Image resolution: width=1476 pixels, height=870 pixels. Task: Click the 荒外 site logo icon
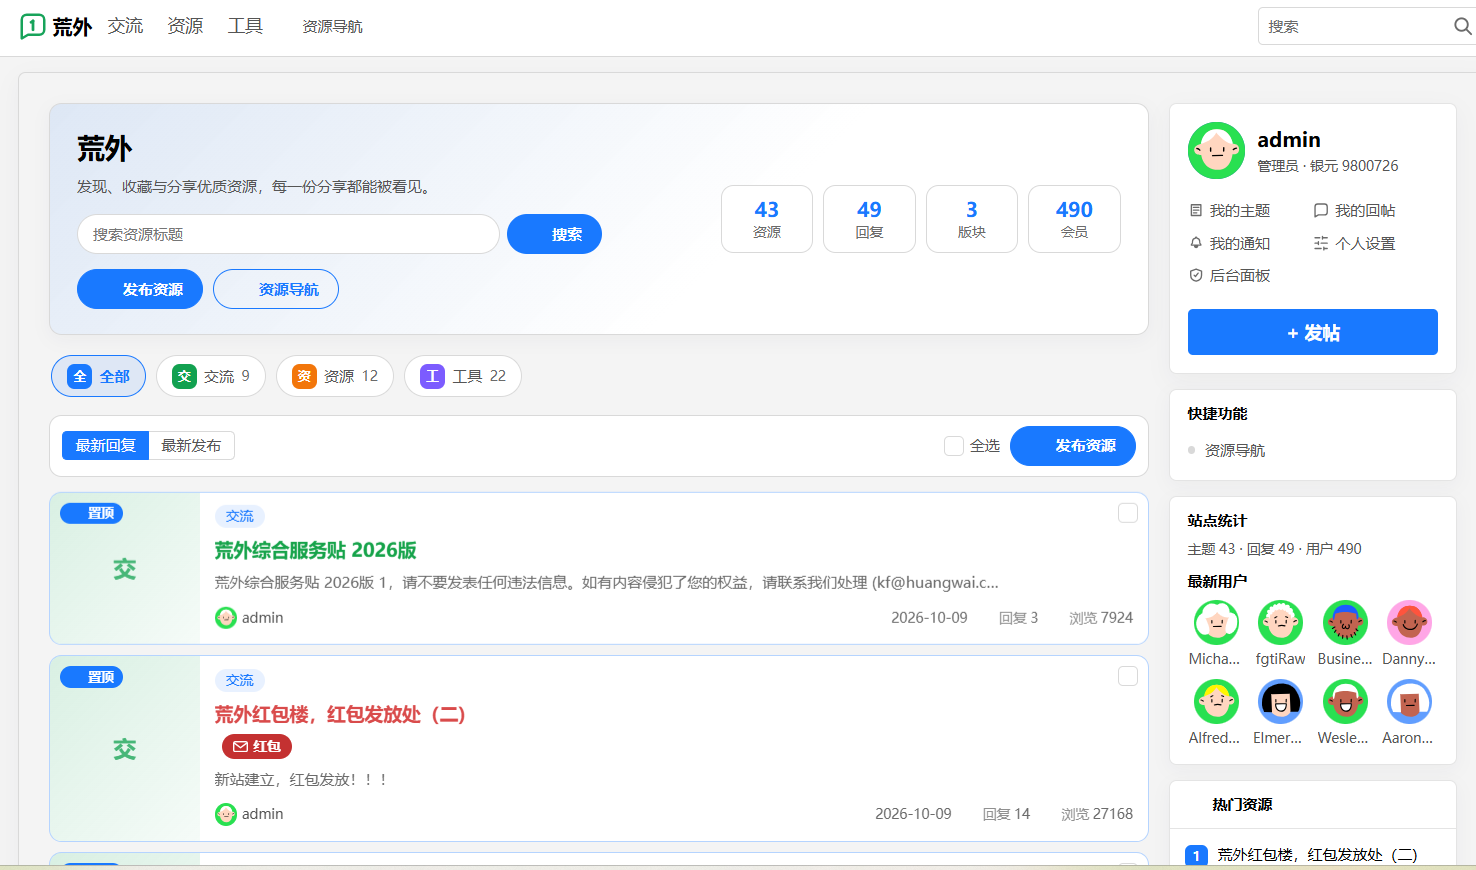[33, 26]
